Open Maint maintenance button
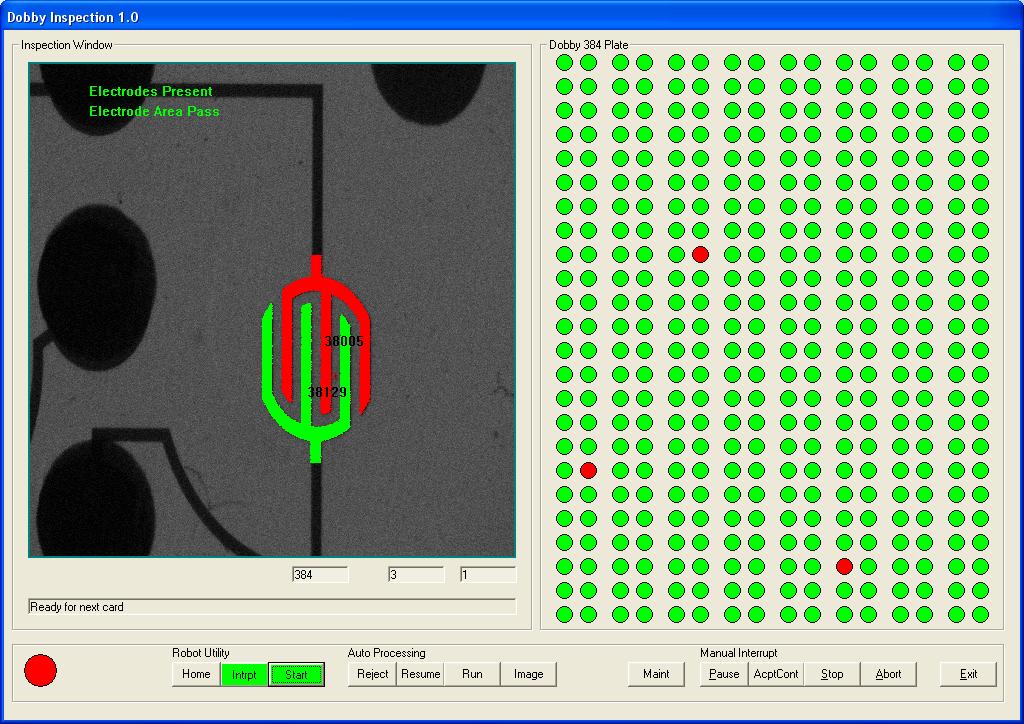 pyautogui.click(x=656, y=674)
